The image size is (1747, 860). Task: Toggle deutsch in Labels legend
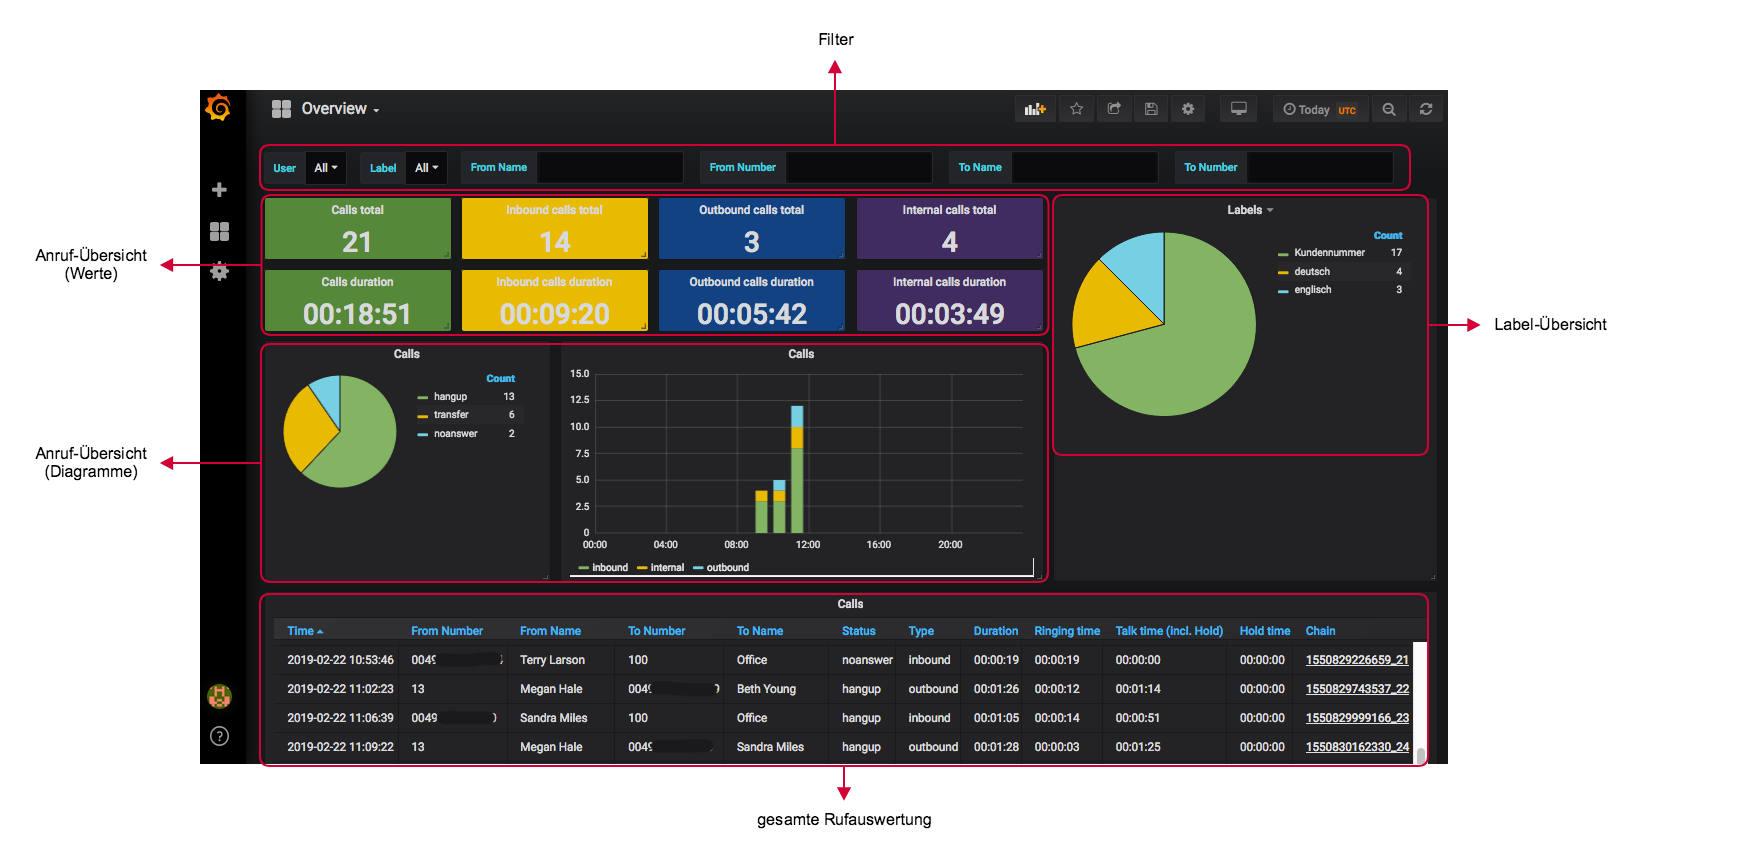(x=1311, y=272)
